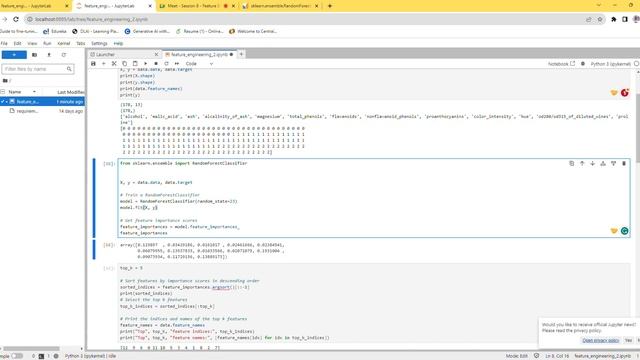Click the debugger bug icon

(x=583, y=64)
